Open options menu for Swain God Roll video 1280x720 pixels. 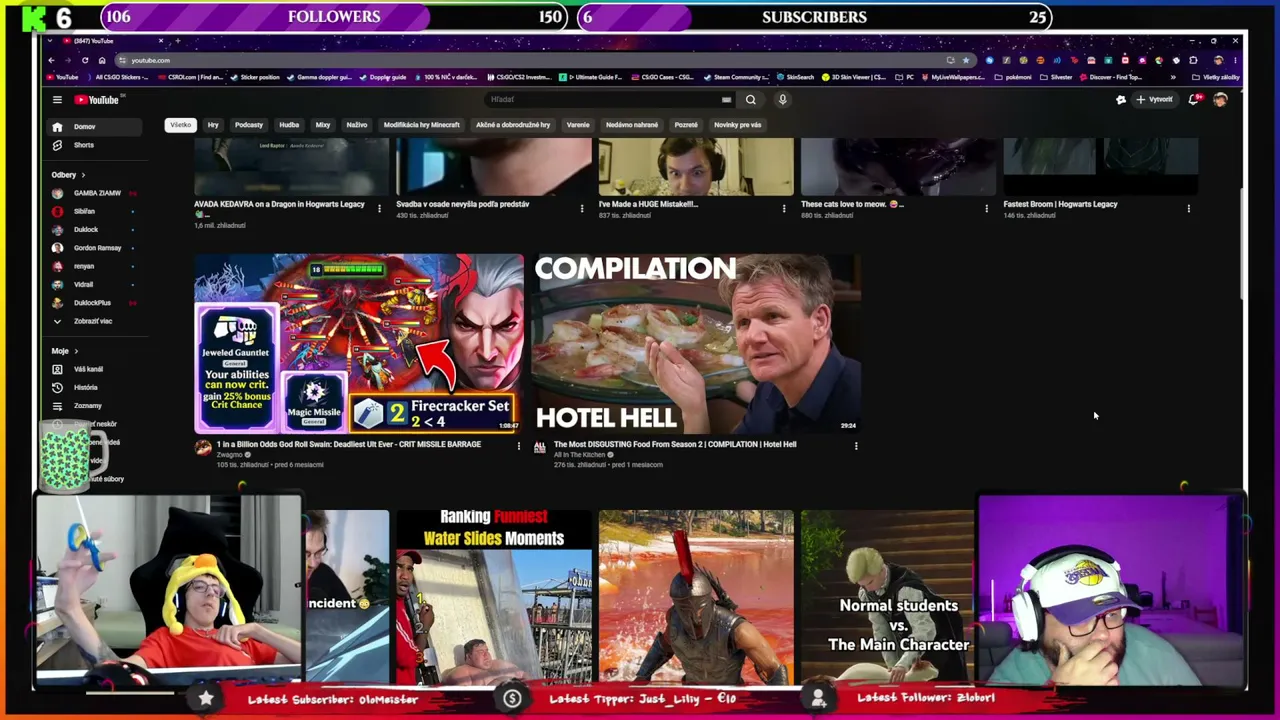click(x=518, y=446)
